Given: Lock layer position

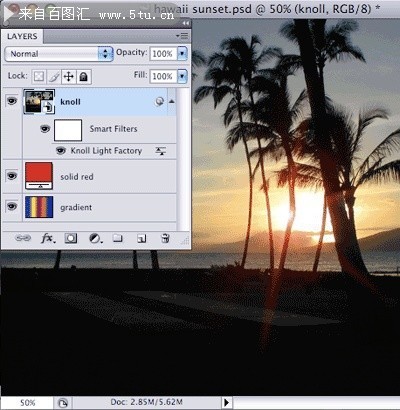Looking at the screenshot, I should pyautogui.click(x=69, y=77).
